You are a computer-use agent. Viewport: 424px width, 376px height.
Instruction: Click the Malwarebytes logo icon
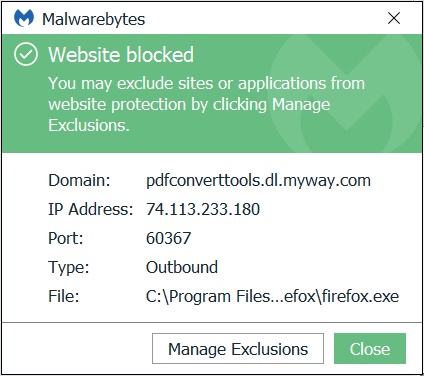[x=24, y=18]
